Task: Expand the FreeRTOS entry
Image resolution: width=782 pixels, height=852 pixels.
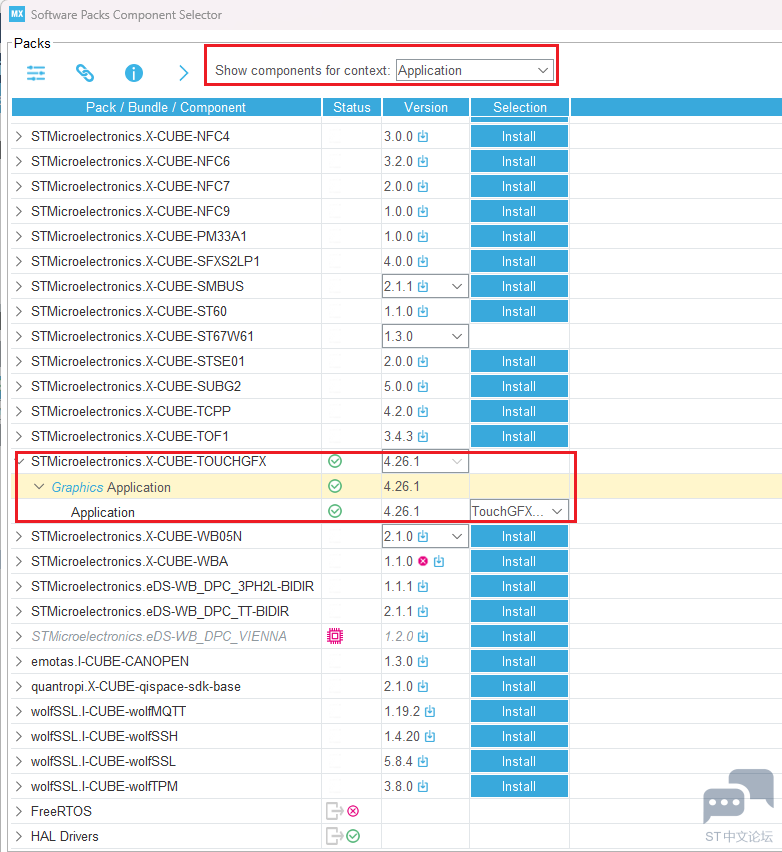Action: 19,811
